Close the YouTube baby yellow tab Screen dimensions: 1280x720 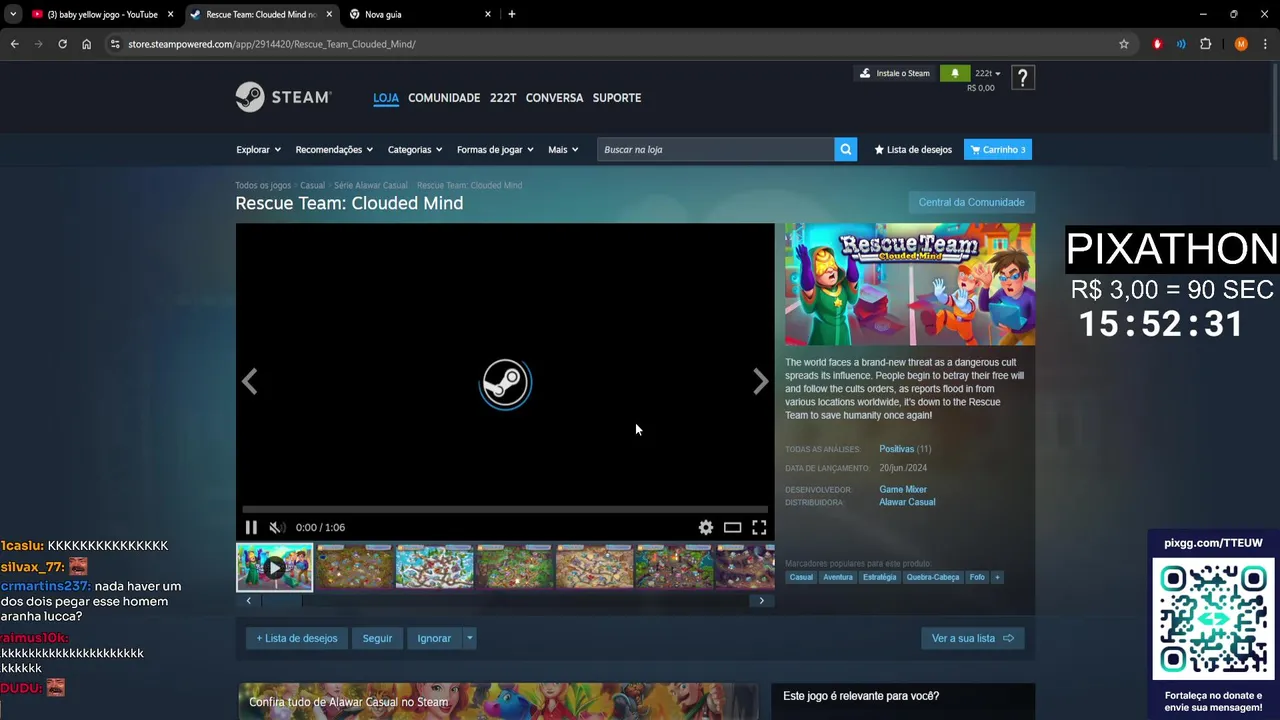click(x=170, y=14)
